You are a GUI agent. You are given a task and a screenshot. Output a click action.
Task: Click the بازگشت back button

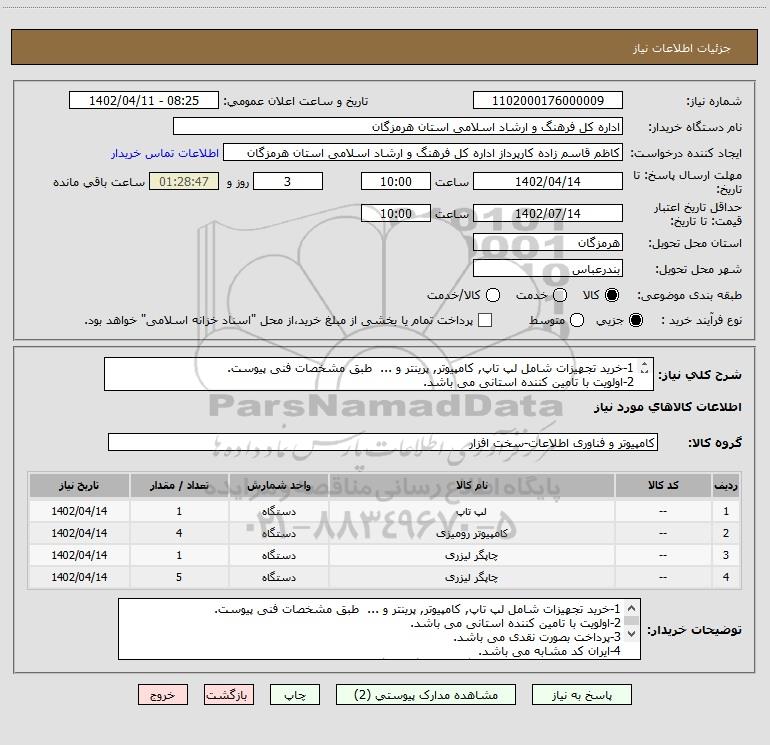tap(229, 695)
